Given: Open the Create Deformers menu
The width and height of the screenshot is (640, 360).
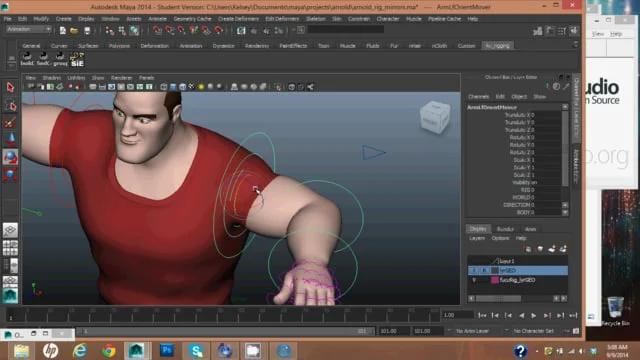Looking at the screenshot, I should [x=238, y=19].
